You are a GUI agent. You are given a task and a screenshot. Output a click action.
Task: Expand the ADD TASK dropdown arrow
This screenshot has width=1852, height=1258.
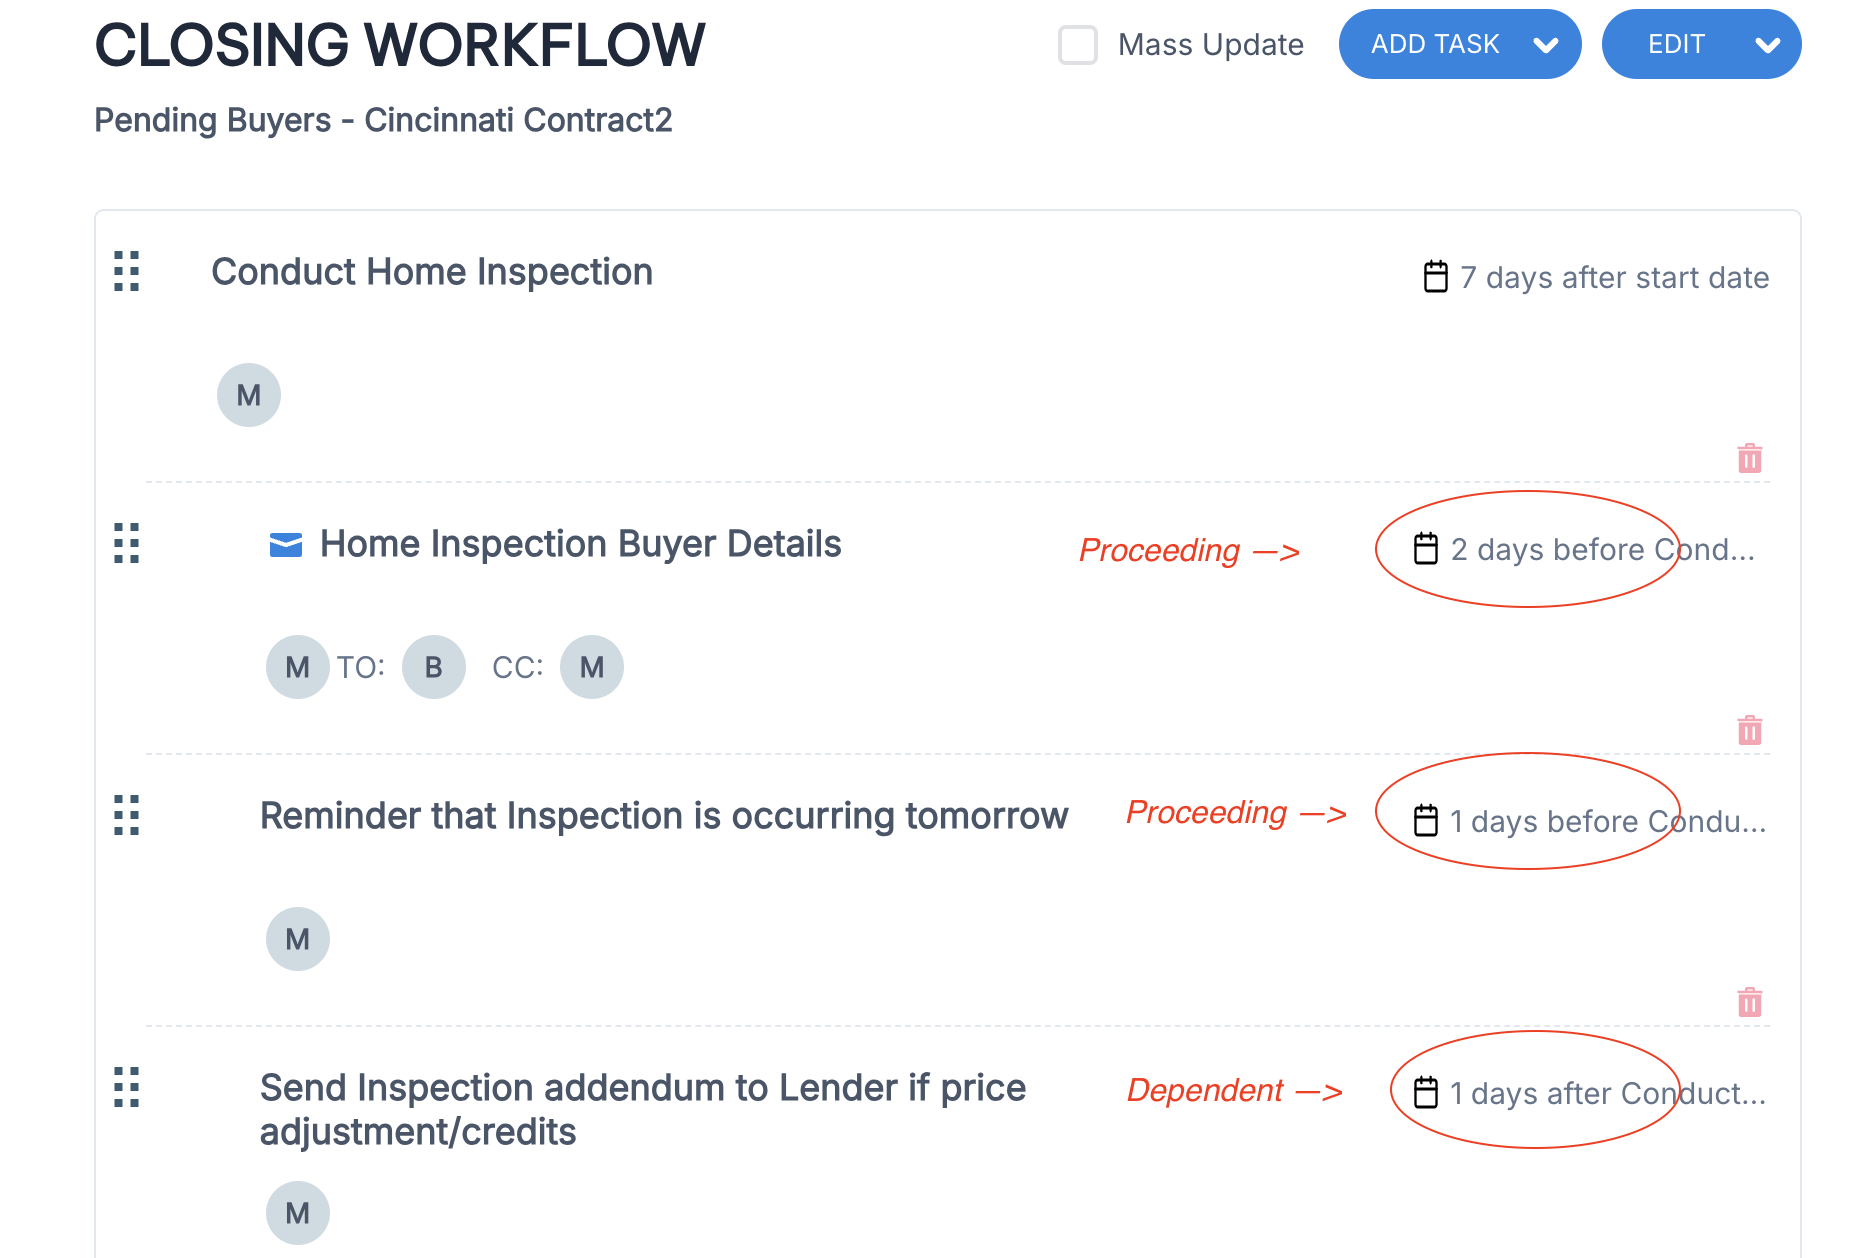(x=1546, y=45)
